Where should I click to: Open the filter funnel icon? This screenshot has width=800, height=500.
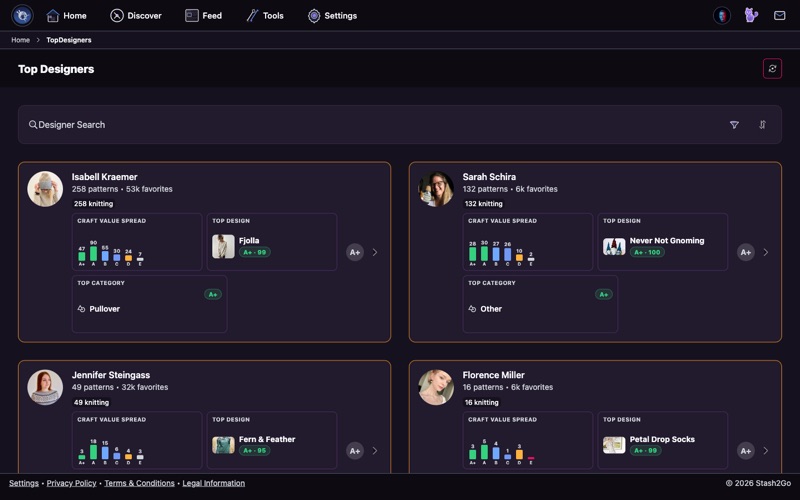click(x=734, y=124)
